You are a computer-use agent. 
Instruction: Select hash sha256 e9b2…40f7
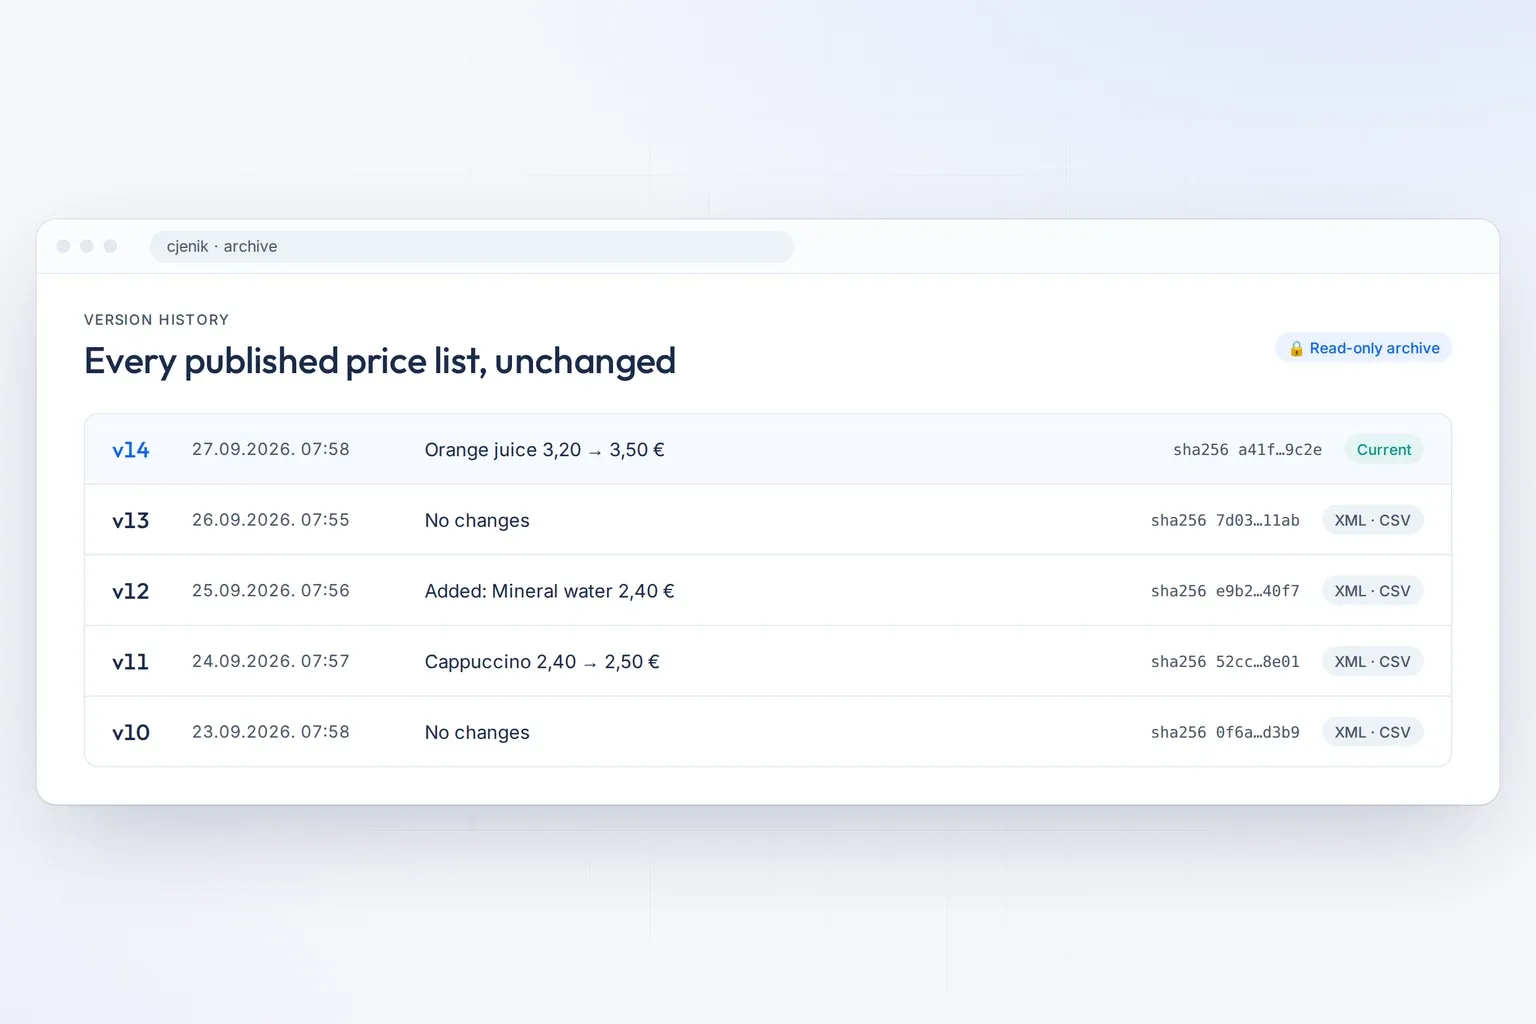point(1225,591)
